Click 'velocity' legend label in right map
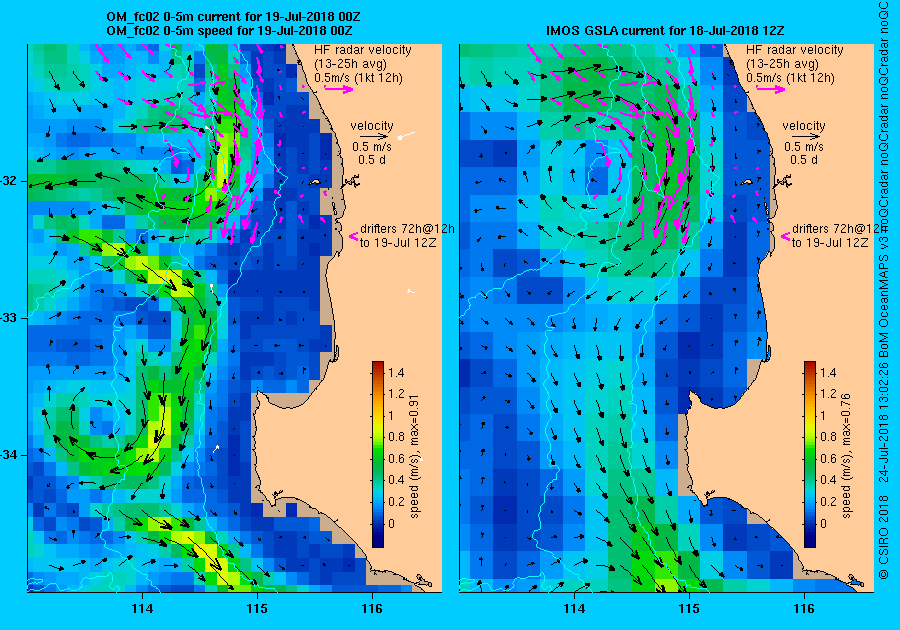 [804, 126]
